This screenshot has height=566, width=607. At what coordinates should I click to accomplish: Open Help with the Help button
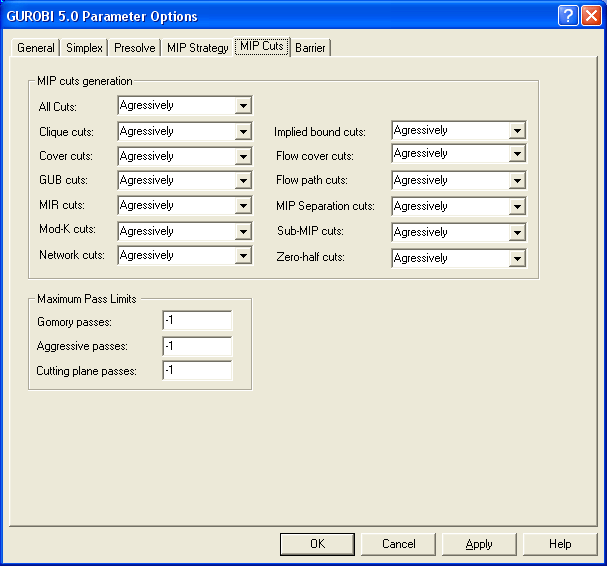[x=560, y=544]
